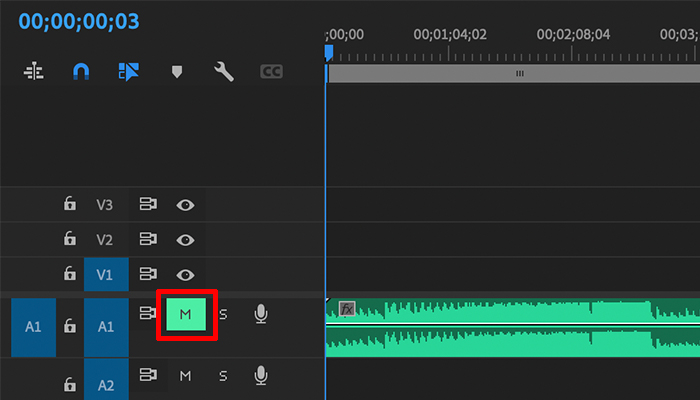This screenshot has height=400, width=700.
Task: Toggle the A2 track target
Action: click(x=106, y=380)
